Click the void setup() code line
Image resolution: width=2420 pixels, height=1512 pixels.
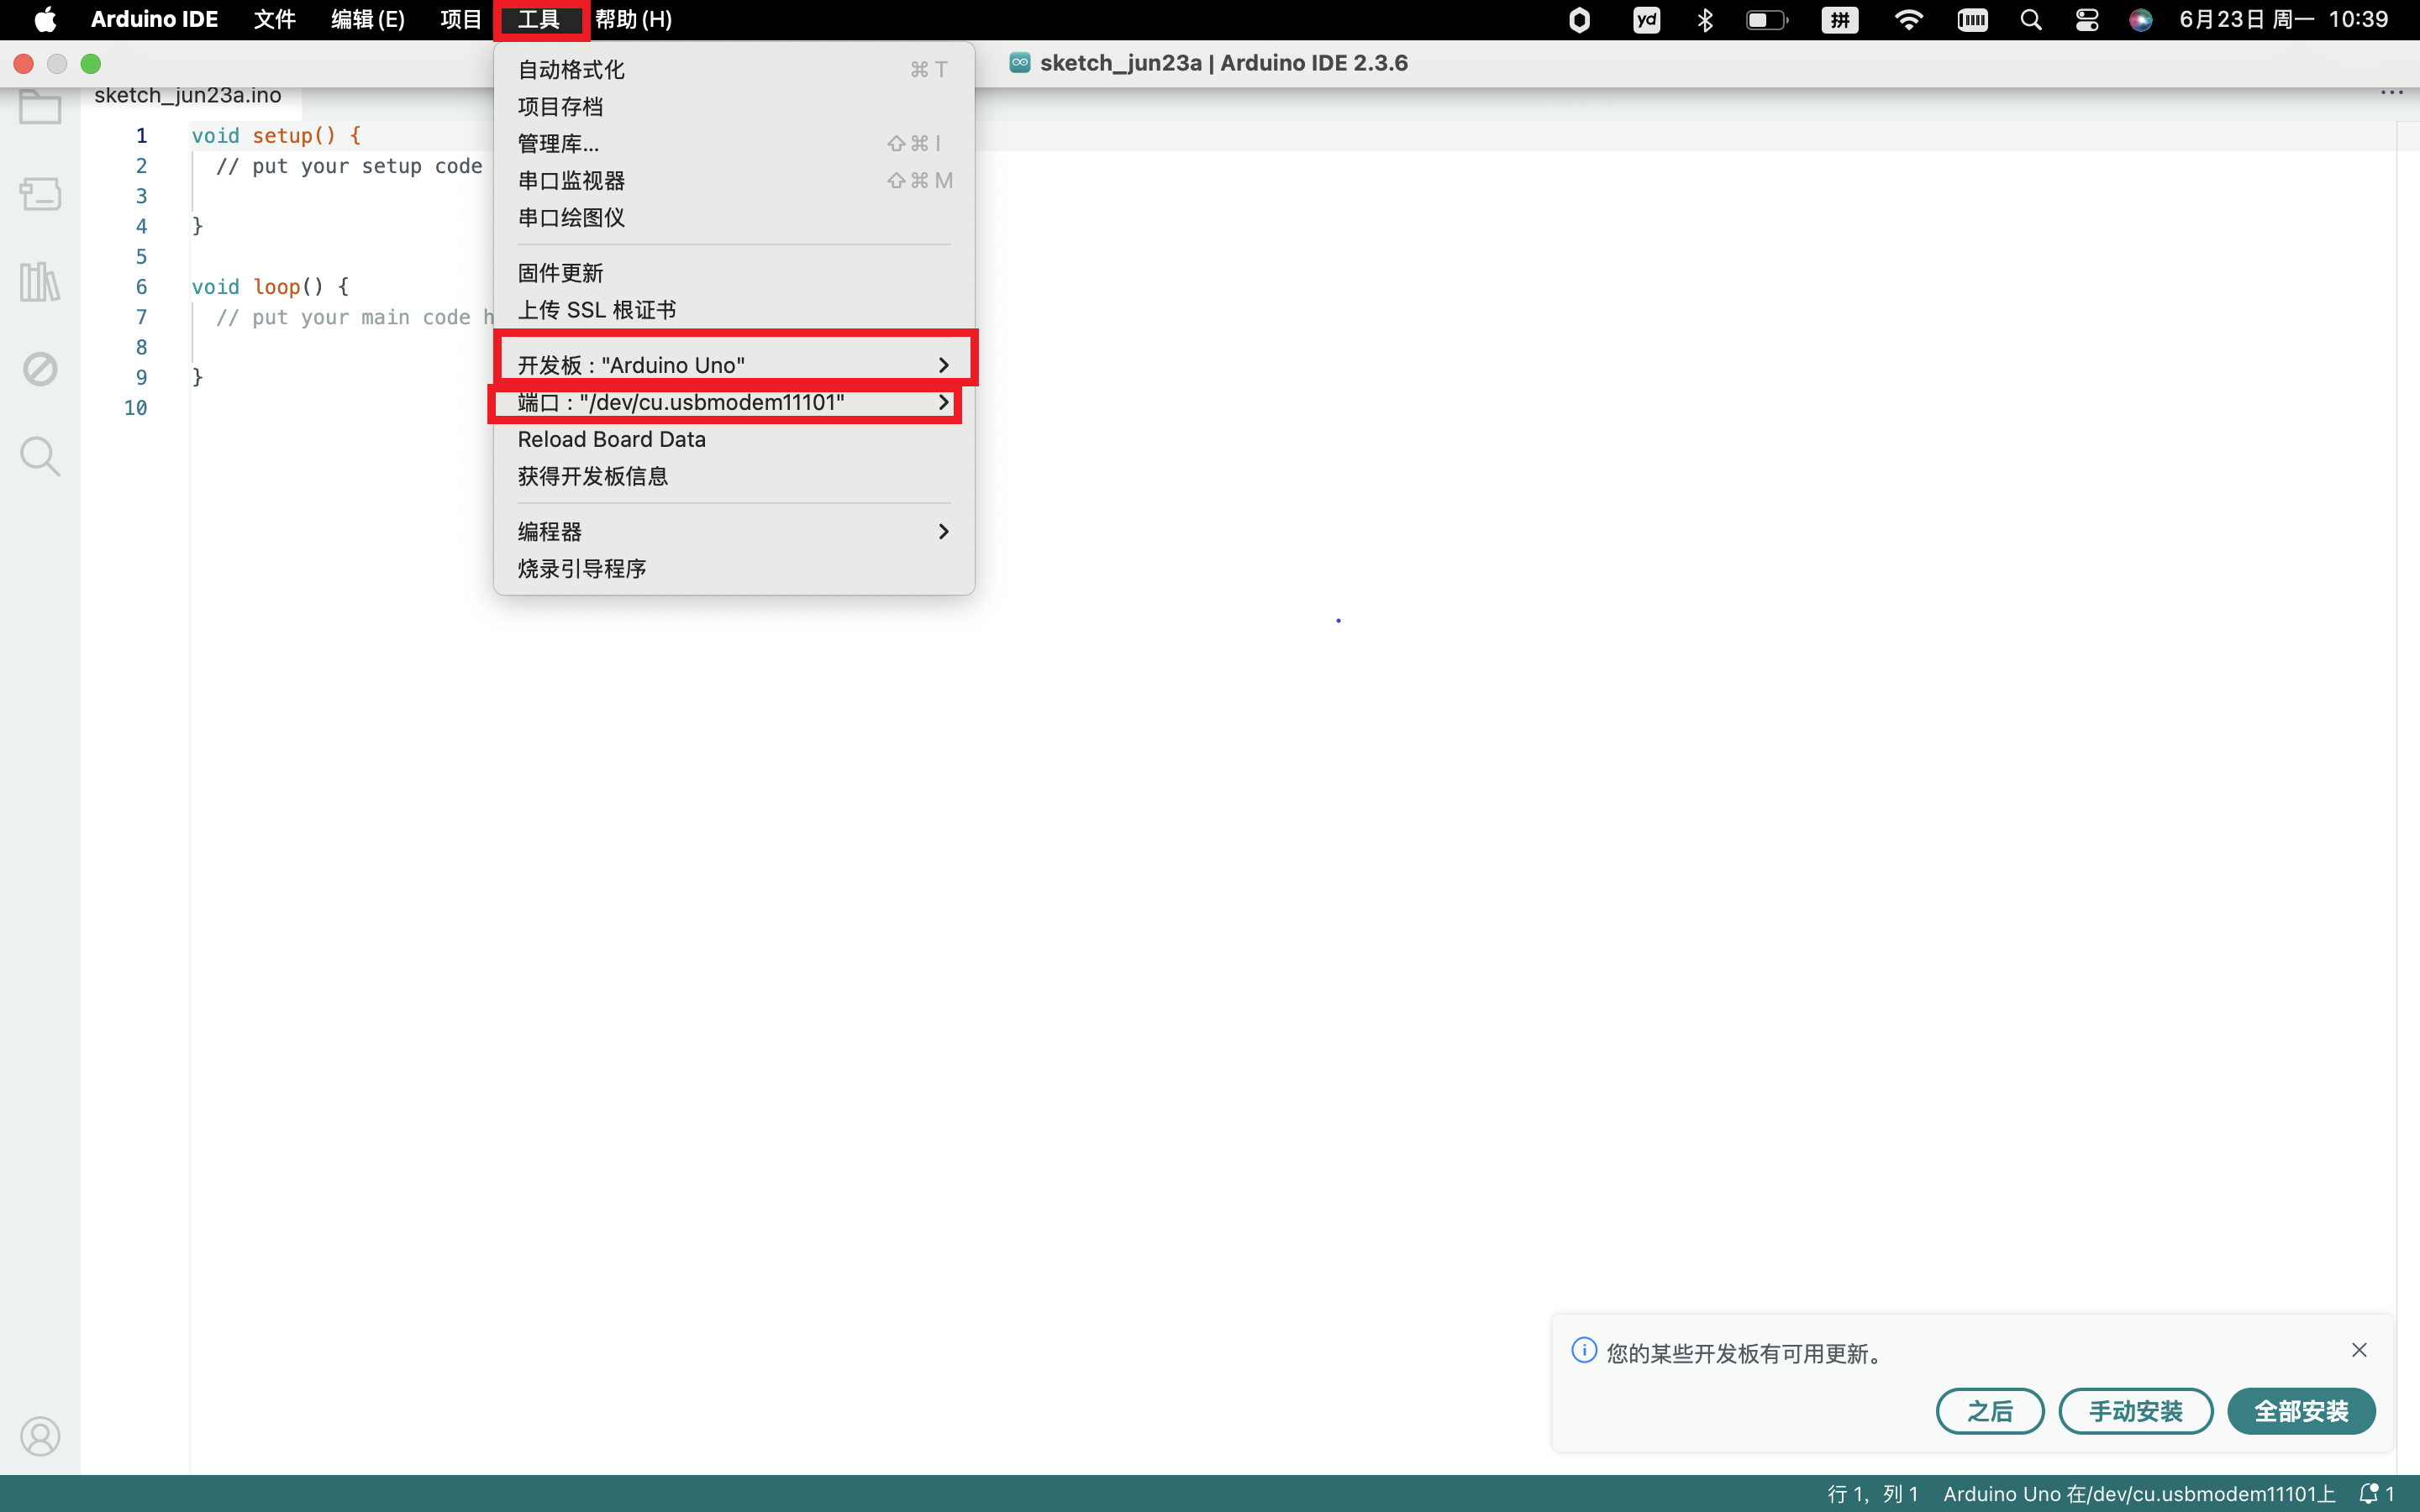click(276, 135)
